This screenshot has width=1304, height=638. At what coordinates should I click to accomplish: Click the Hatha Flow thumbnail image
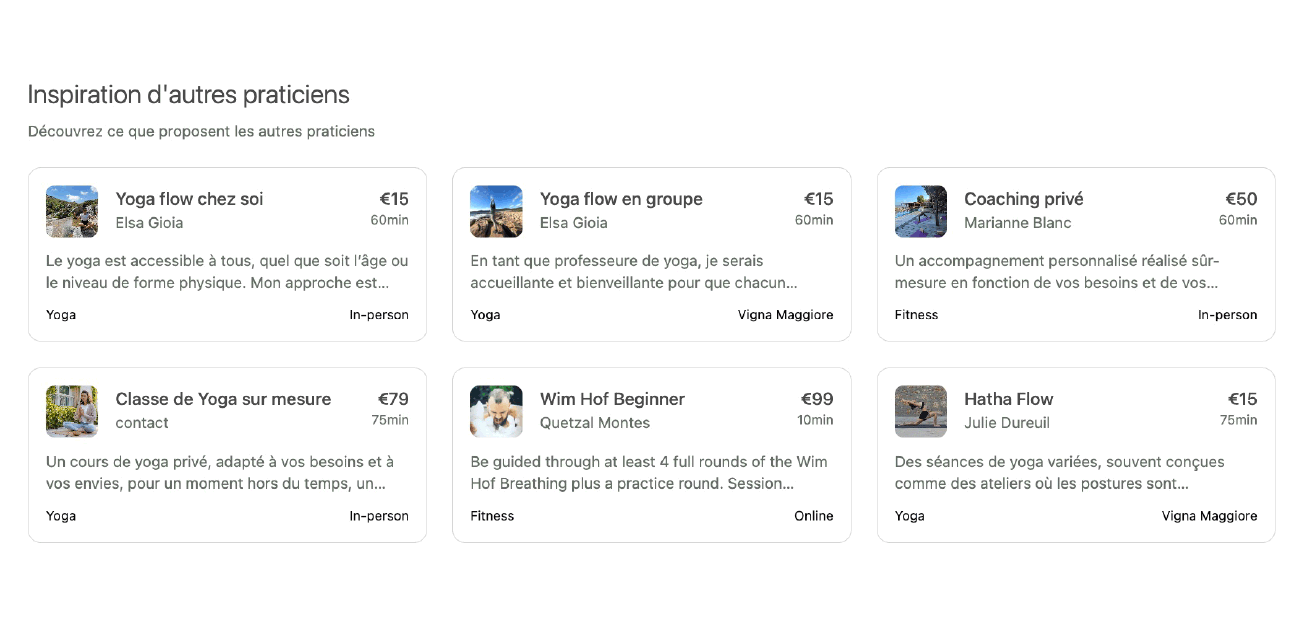pyautogui.click(x=920, y=411)
